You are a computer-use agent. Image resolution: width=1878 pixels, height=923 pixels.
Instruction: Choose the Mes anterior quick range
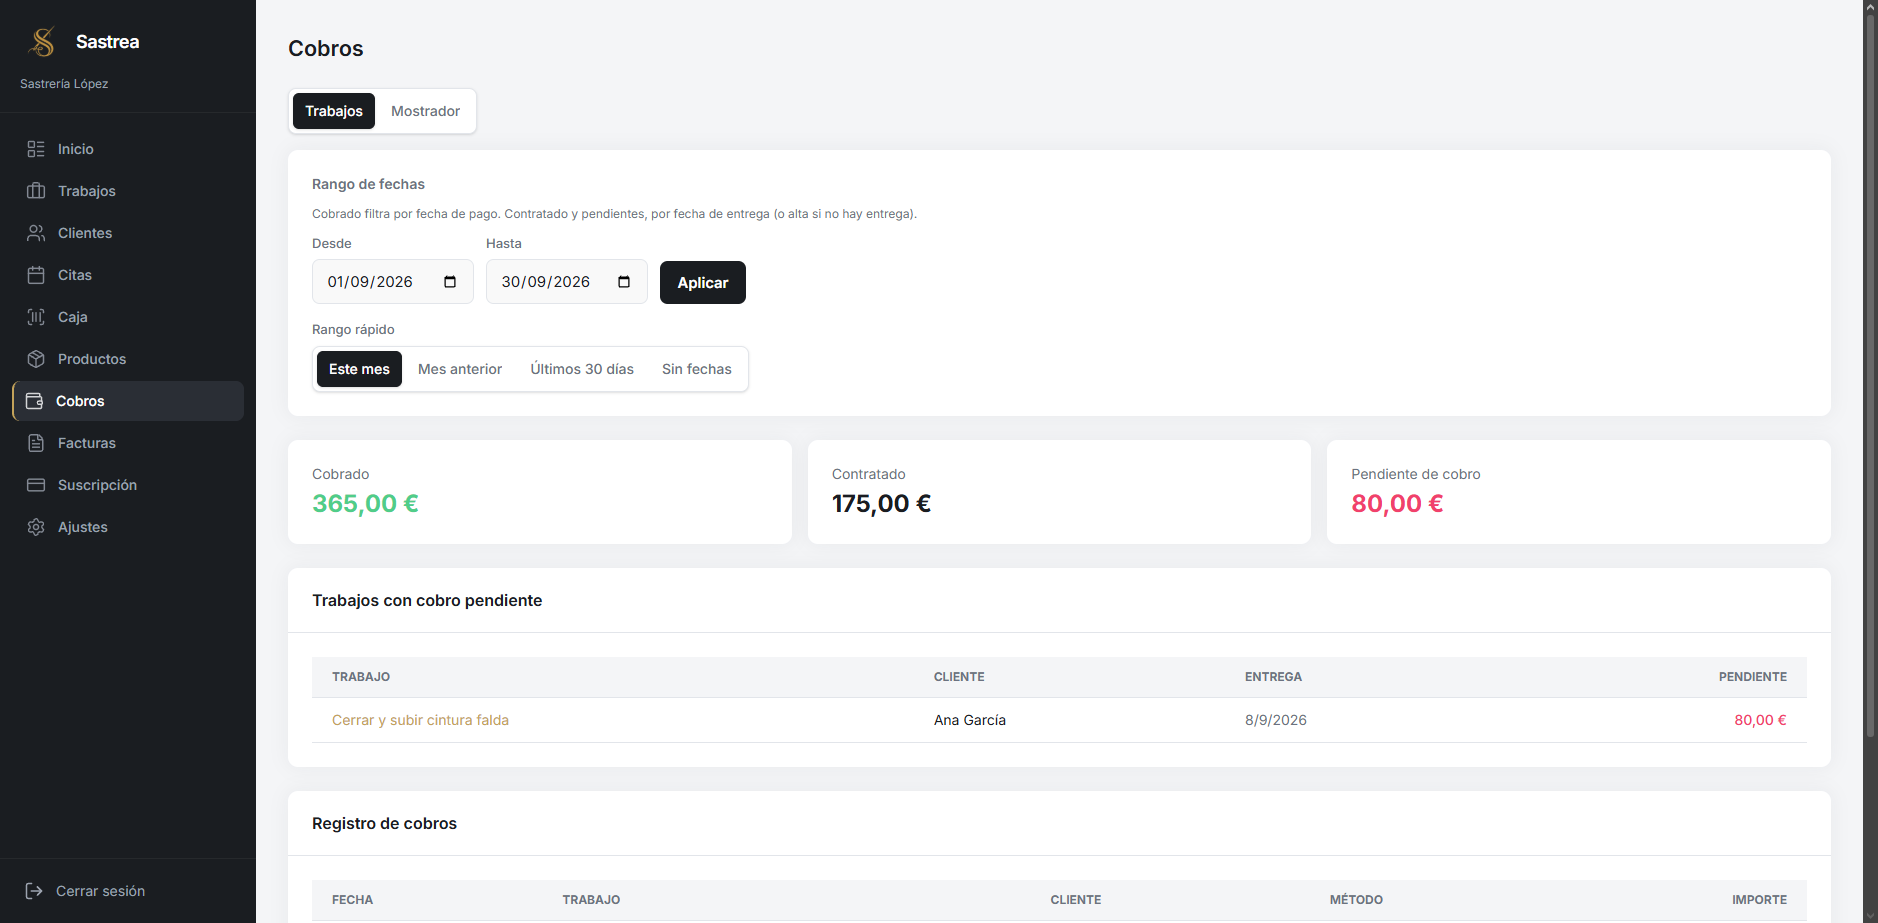460,369
